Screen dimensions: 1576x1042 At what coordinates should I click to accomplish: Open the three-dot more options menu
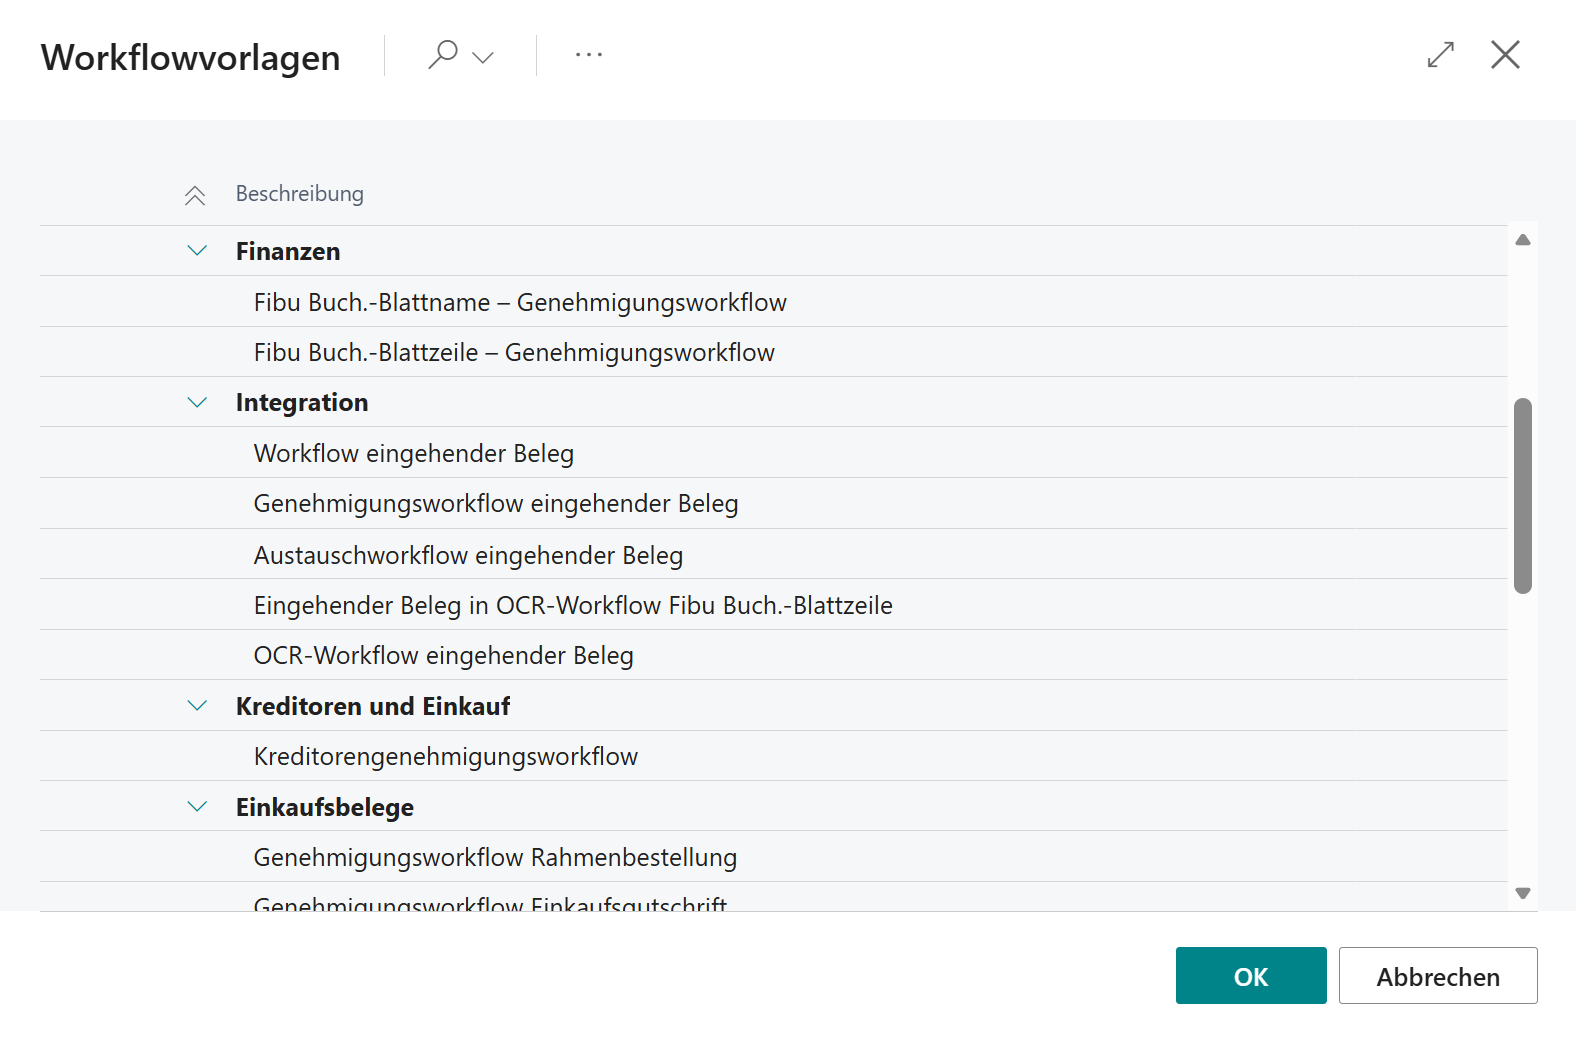click(589, 55)
